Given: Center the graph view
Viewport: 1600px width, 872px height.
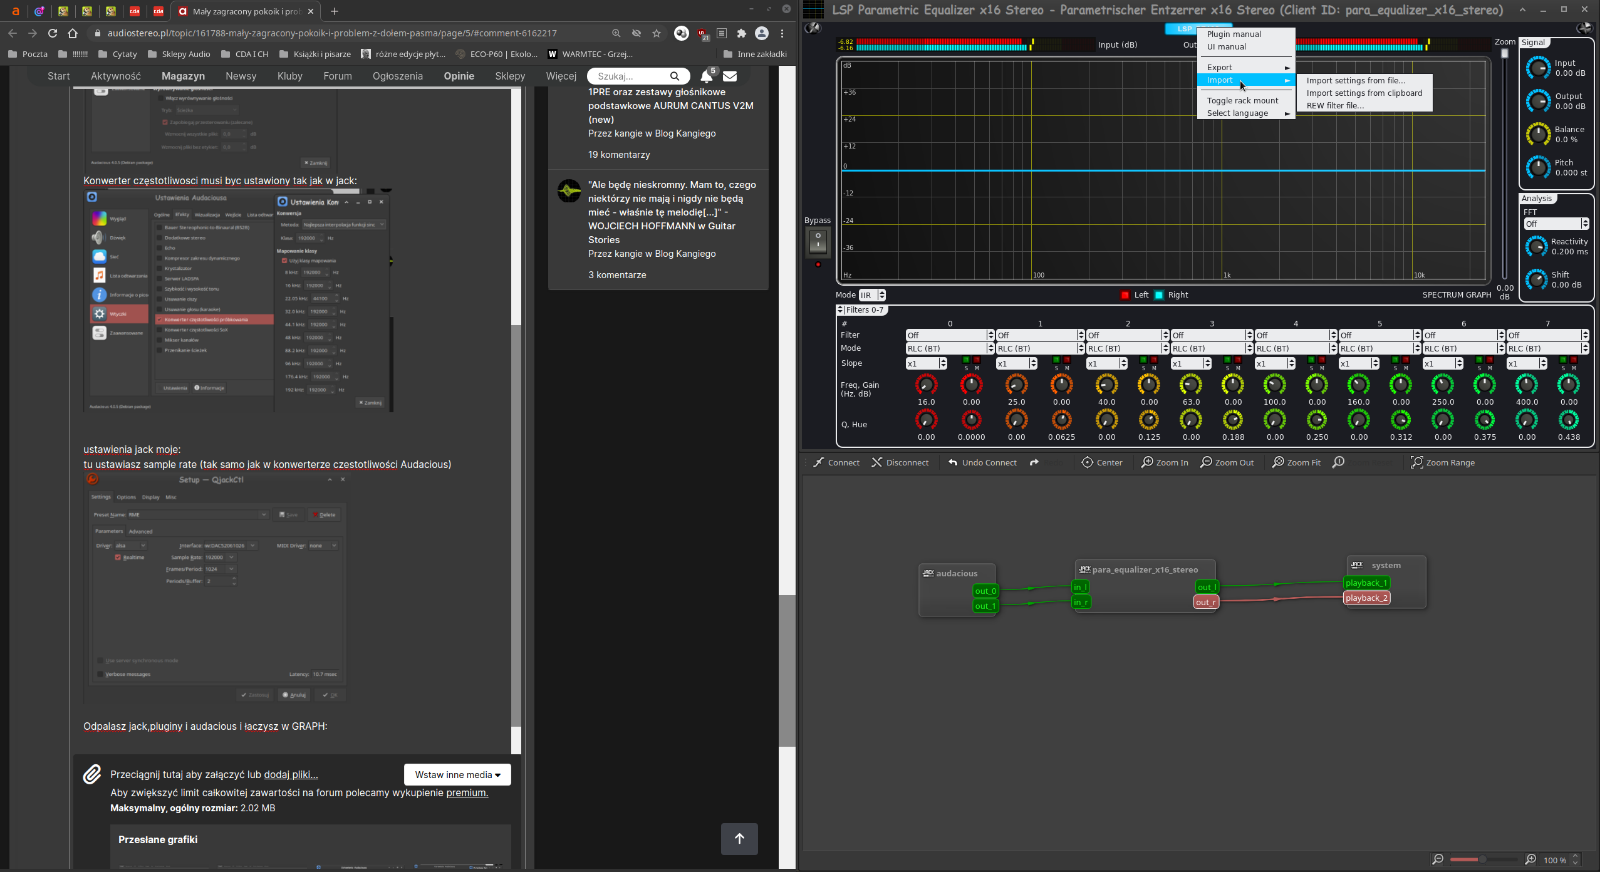Looking at the screenshot, I should point(1102,462).
